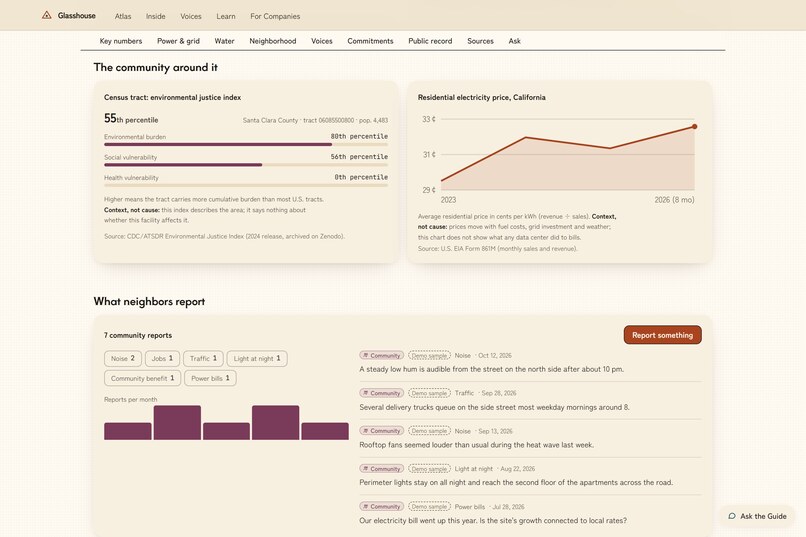
Task: Click Health vulnerability percentile bar
Action: pyautogui.click(x=246, y=185)
